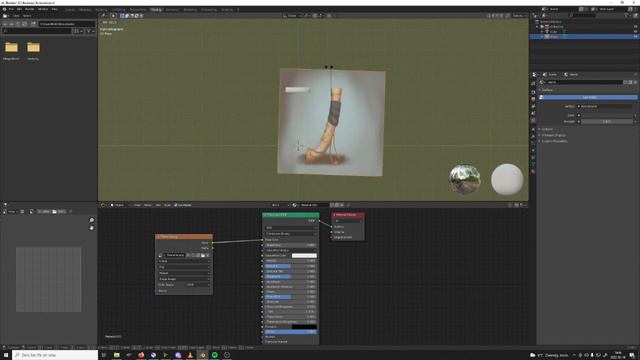
Task: Switch to the Layout workspace tab
Action: pyautogui.click(x=70, y=9)
